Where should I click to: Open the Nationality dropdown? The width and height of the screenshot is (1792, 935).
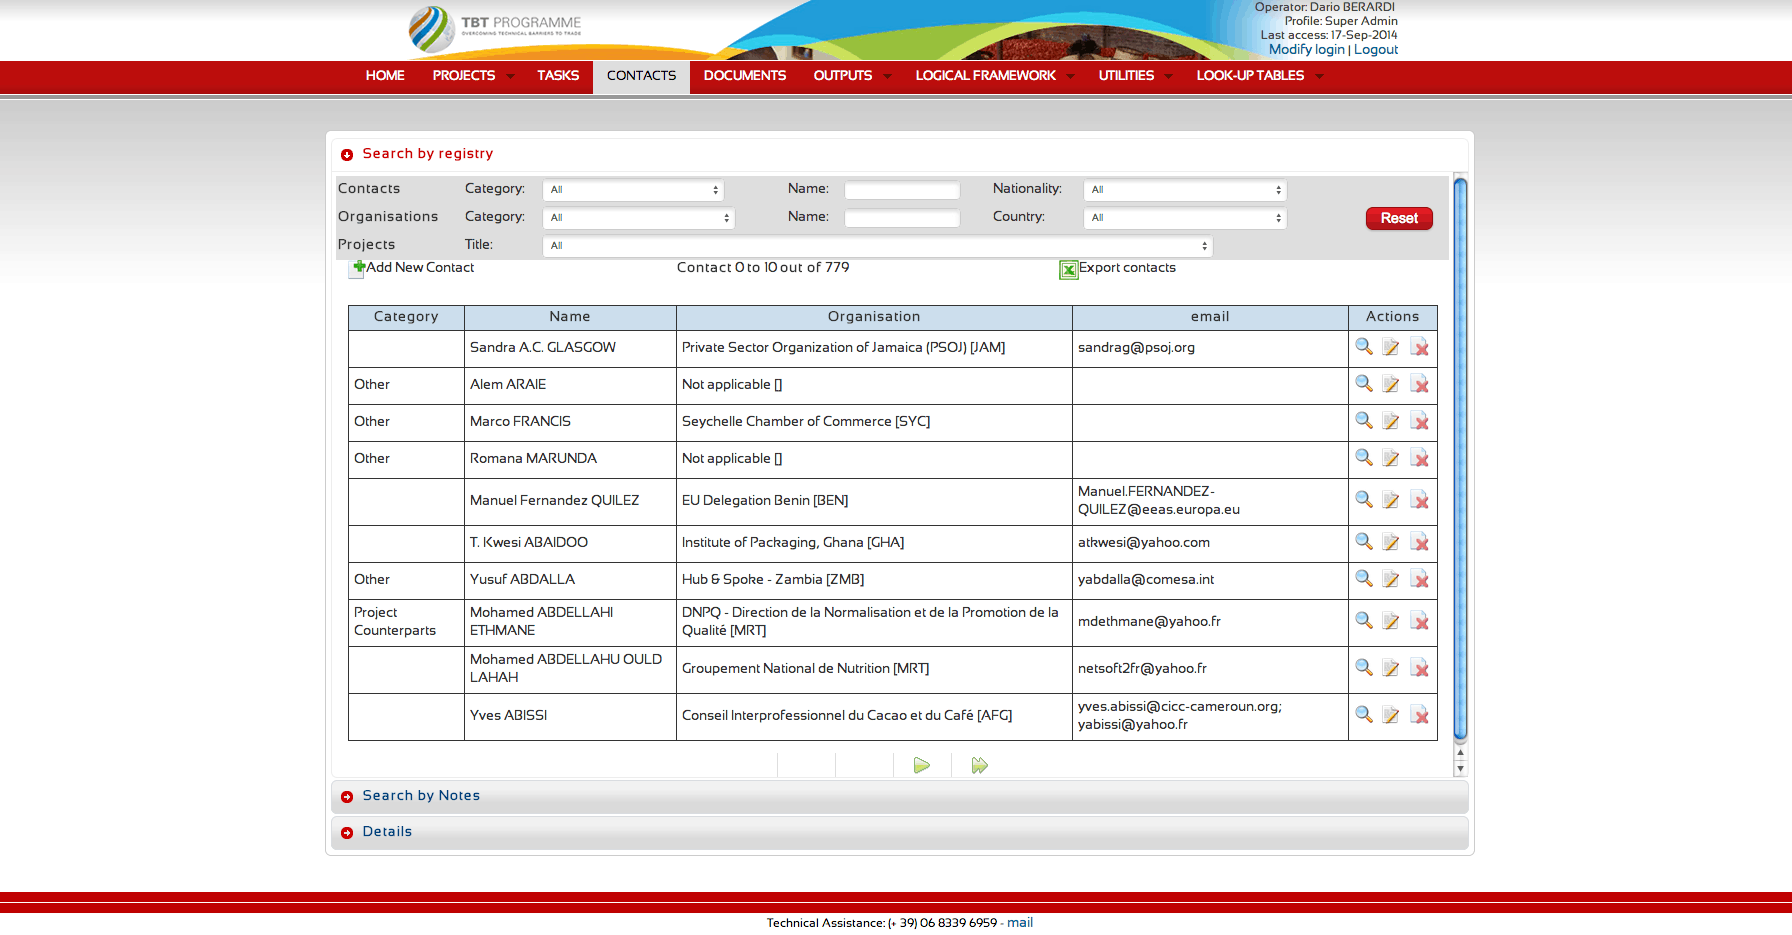pos(1185,190)
